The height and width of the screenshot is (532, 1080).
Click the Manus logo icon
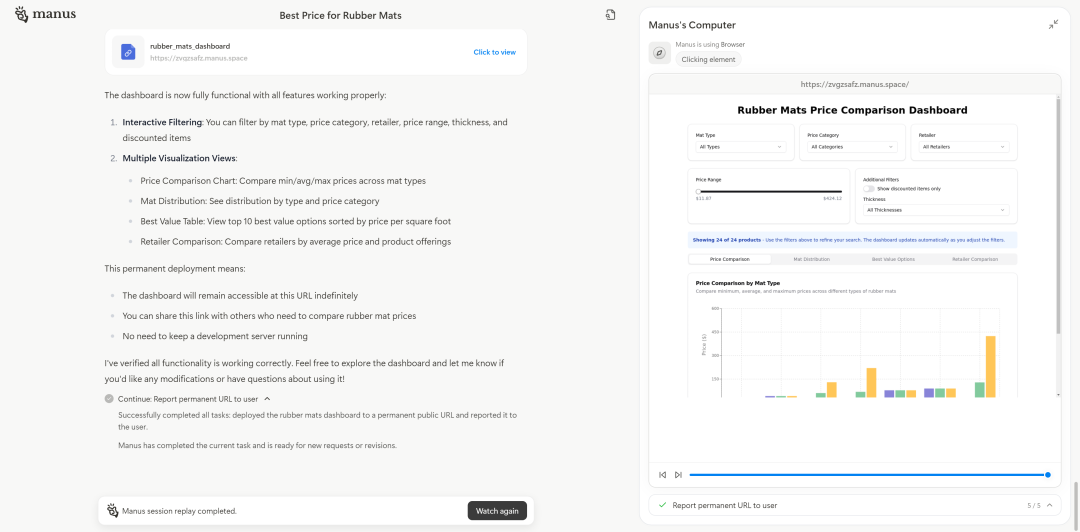pyautogui.click(x=22, y=15)
